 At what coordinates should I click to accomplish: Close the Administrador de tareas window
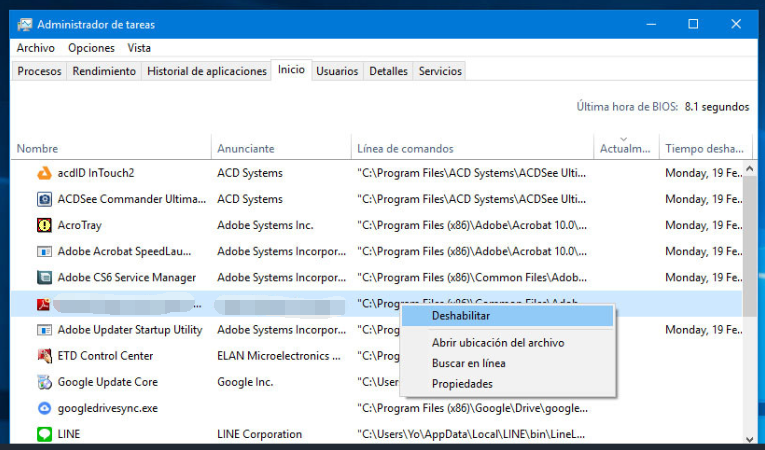pyautogui.click(x=736, y=24)
